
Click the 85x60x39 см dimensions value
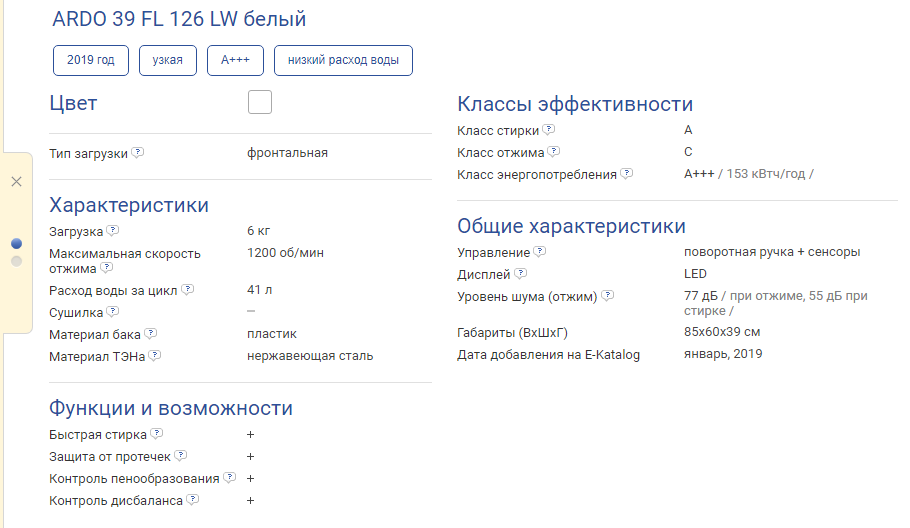[722, 332]
